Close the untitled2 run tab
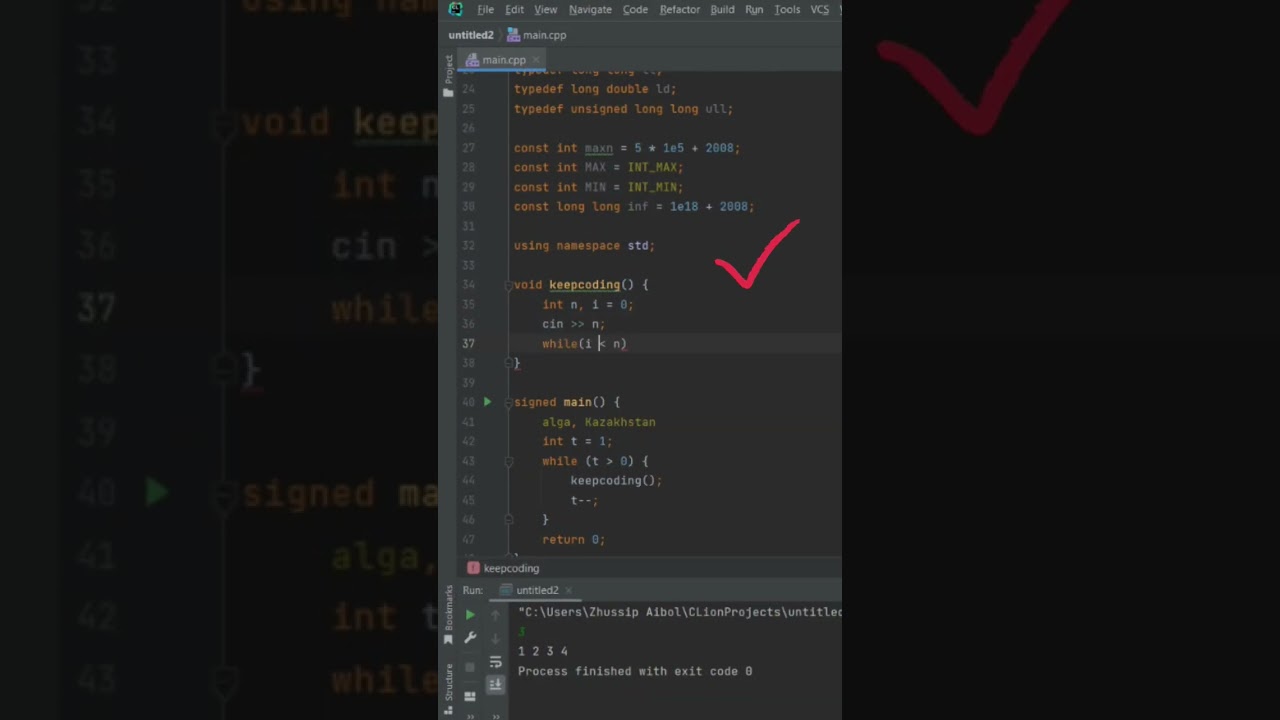Screen dimensions: 1280x720 (x=568, y=590)
